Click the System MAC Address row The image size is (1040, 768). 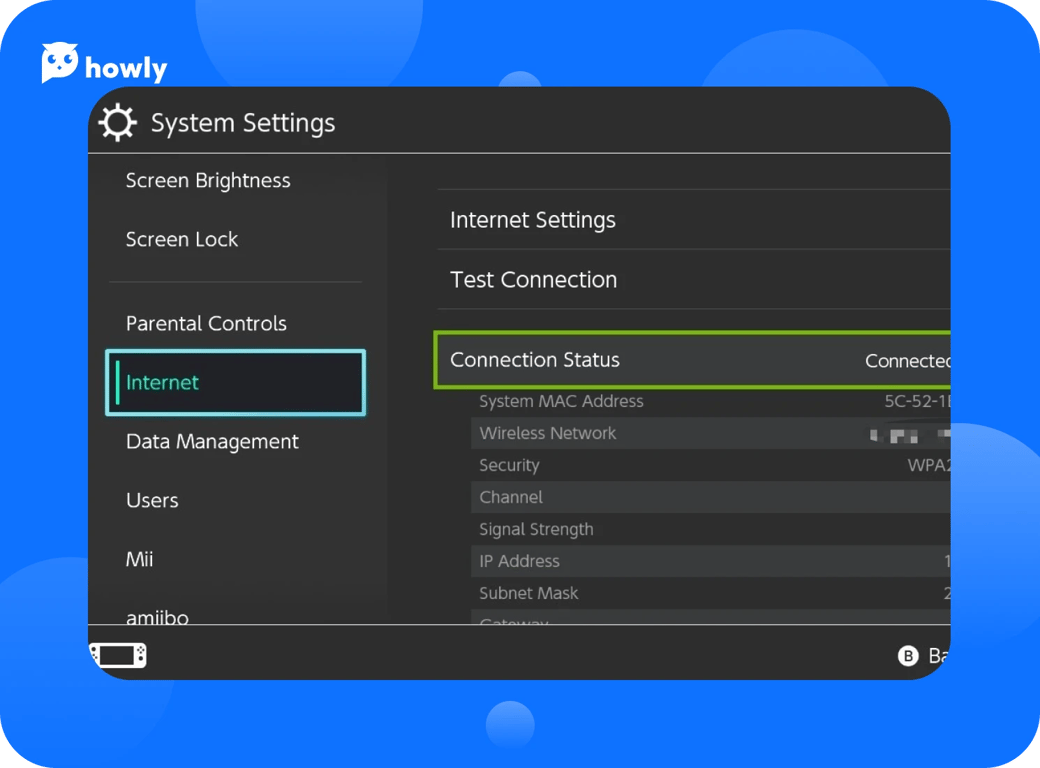point(708,402)
